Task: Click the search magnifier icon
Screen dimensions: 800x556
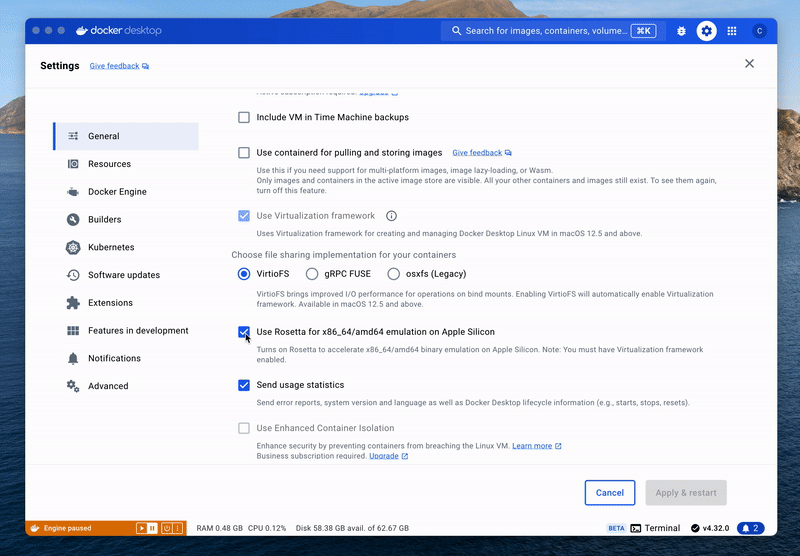Action: tap(456, 31)
